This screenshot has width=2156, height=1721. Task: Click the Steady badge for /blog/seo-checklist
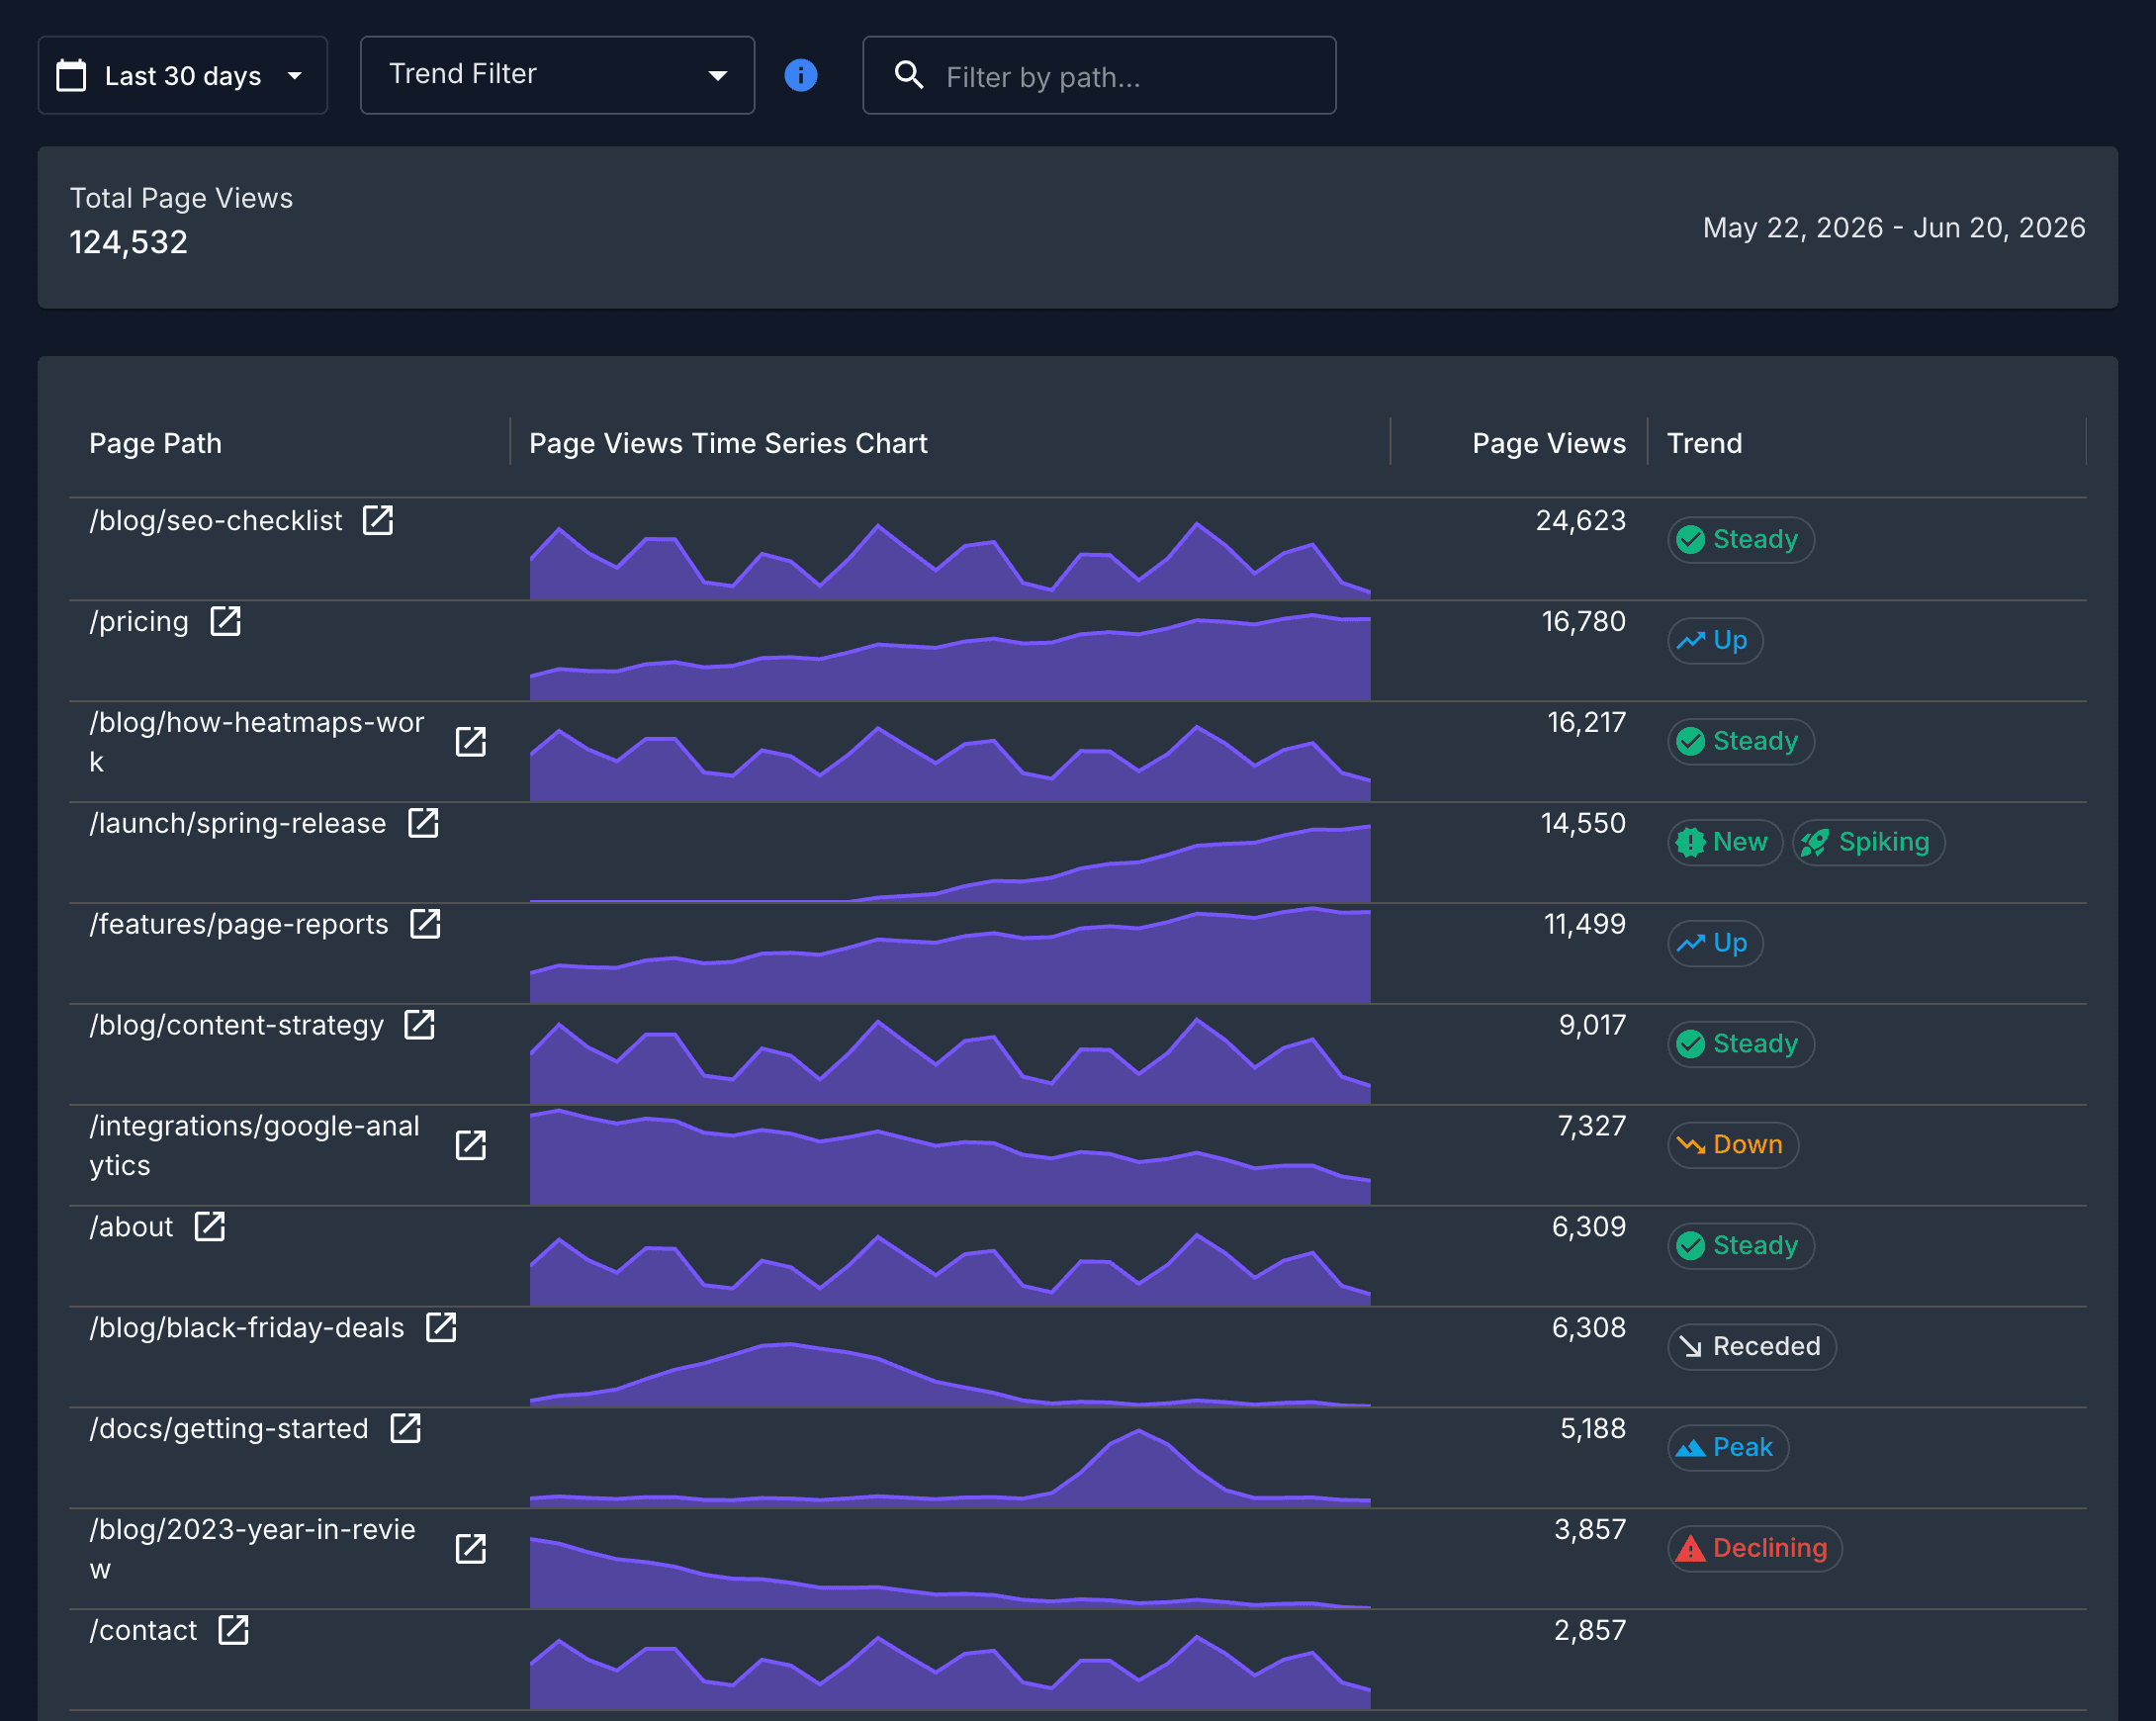point(1741,540)
